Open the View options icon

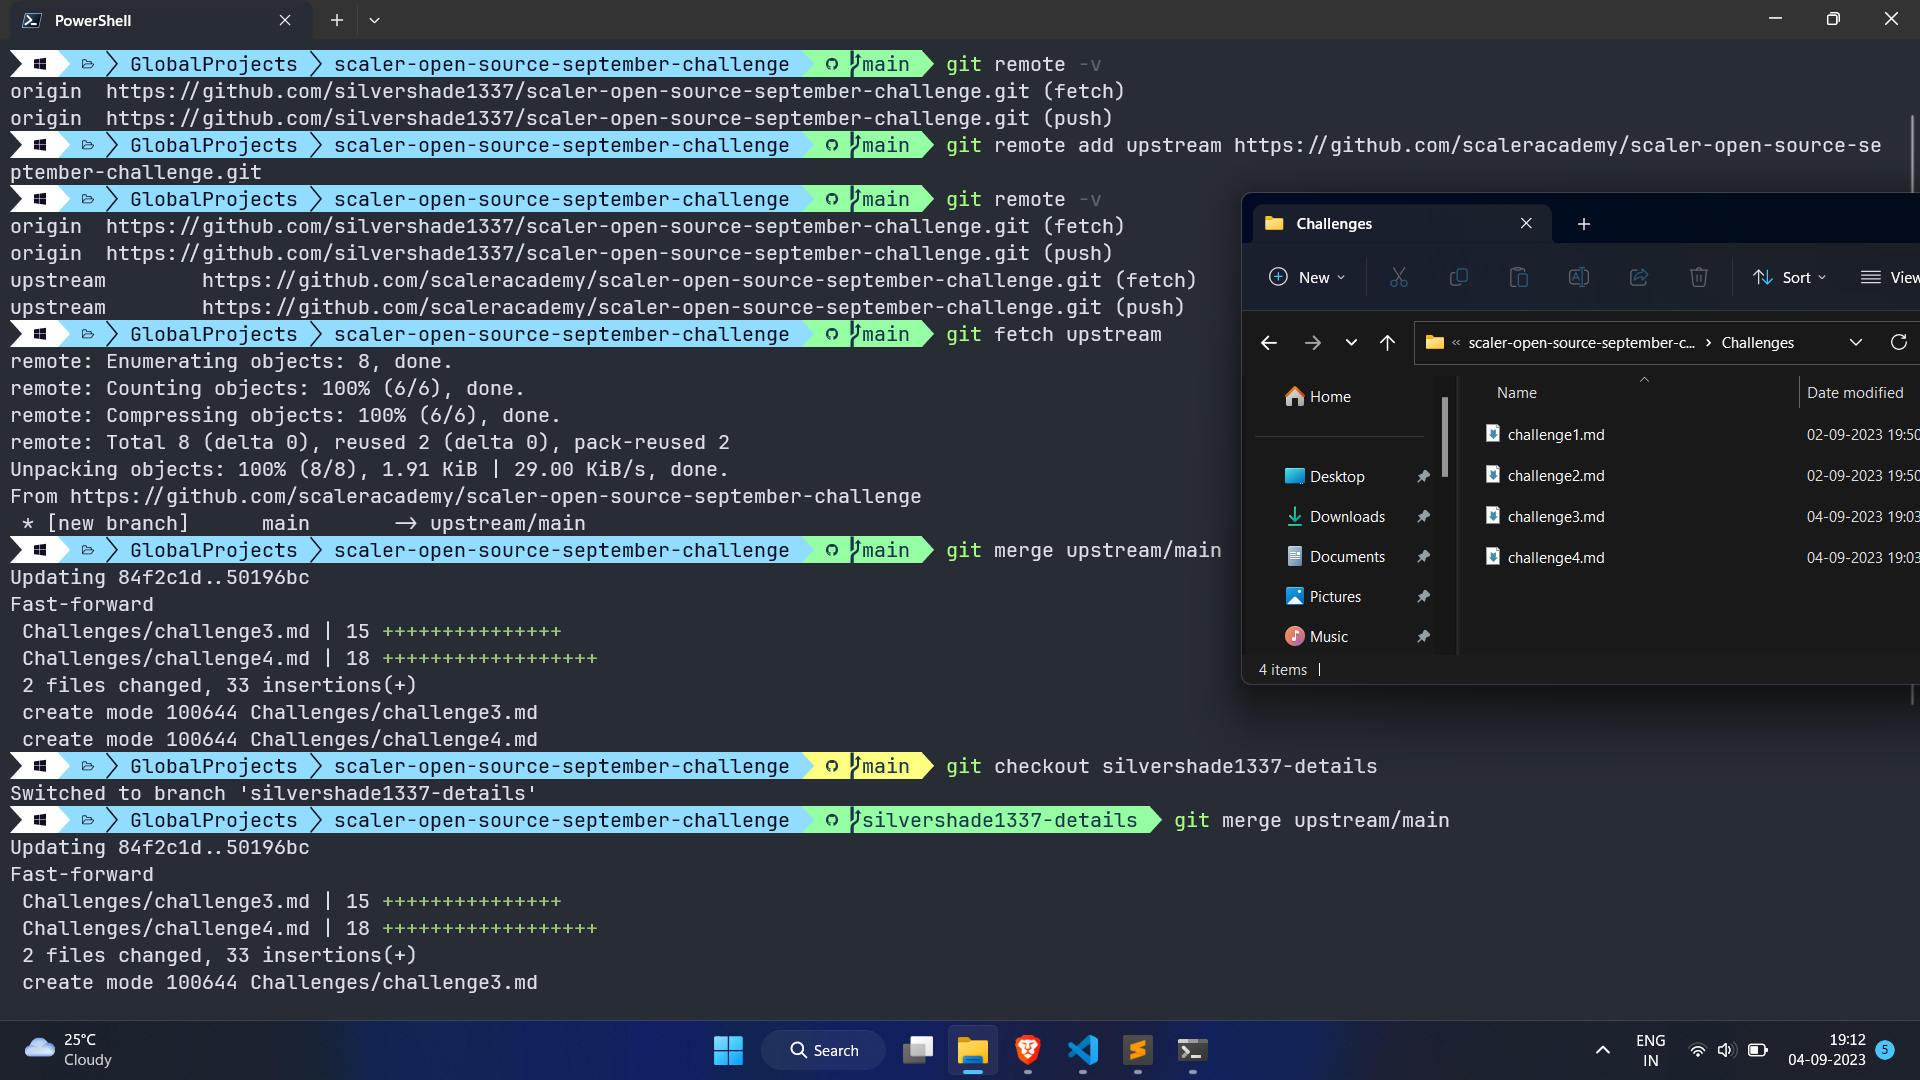click(1890, 277)
